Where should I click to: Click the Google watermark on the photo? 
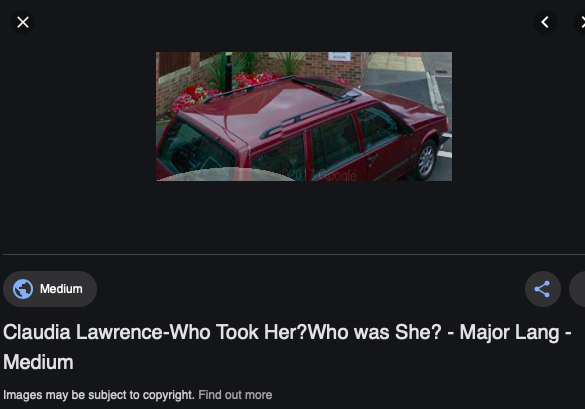pos(318,175)
